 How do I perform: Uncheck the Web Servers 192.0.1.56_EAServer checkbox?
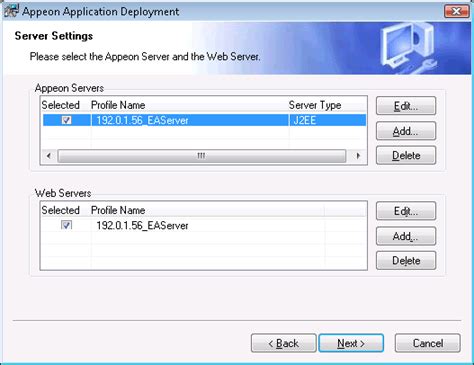[66, 225]
